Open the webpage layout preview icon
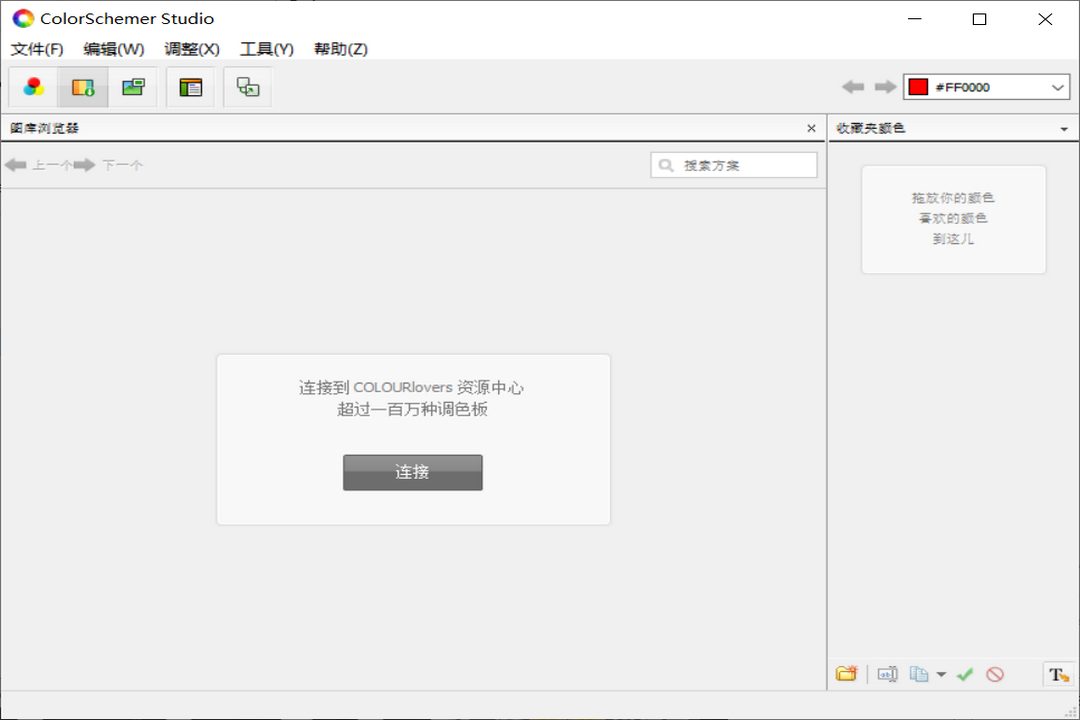 point(190,87)
